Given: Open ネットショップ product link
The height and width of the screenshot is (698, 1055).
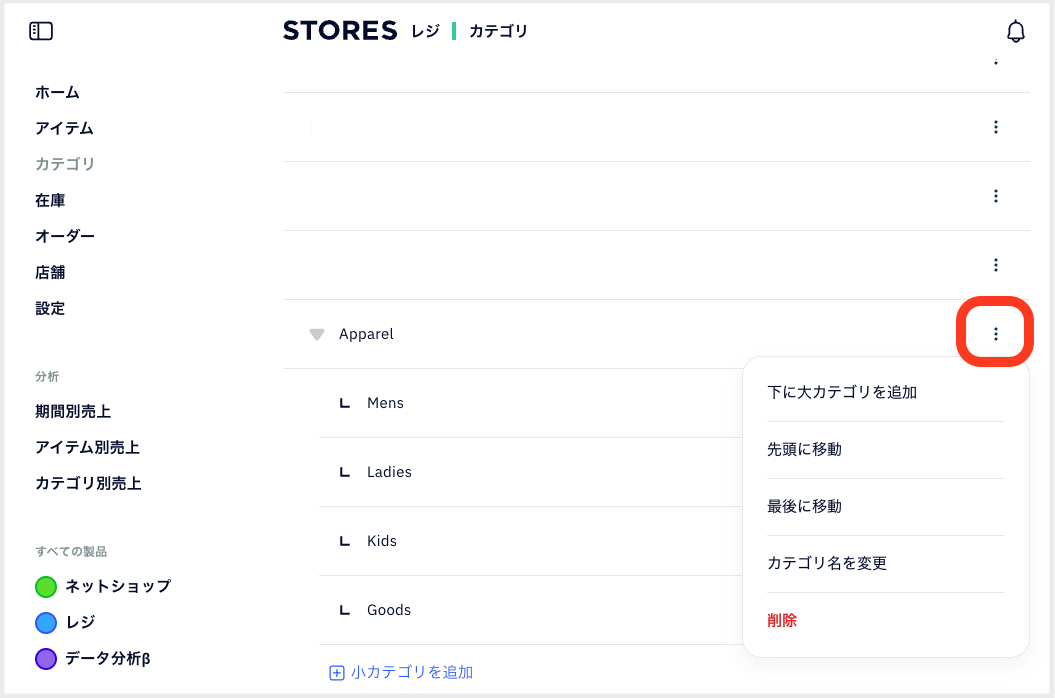Looking at the screenshot, I should pos(118,586).
